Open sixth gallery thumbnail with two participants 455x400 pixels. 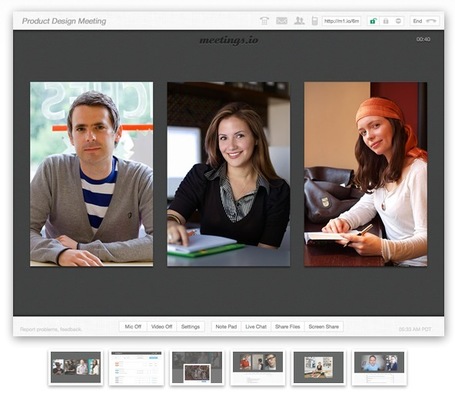(379, 367)
